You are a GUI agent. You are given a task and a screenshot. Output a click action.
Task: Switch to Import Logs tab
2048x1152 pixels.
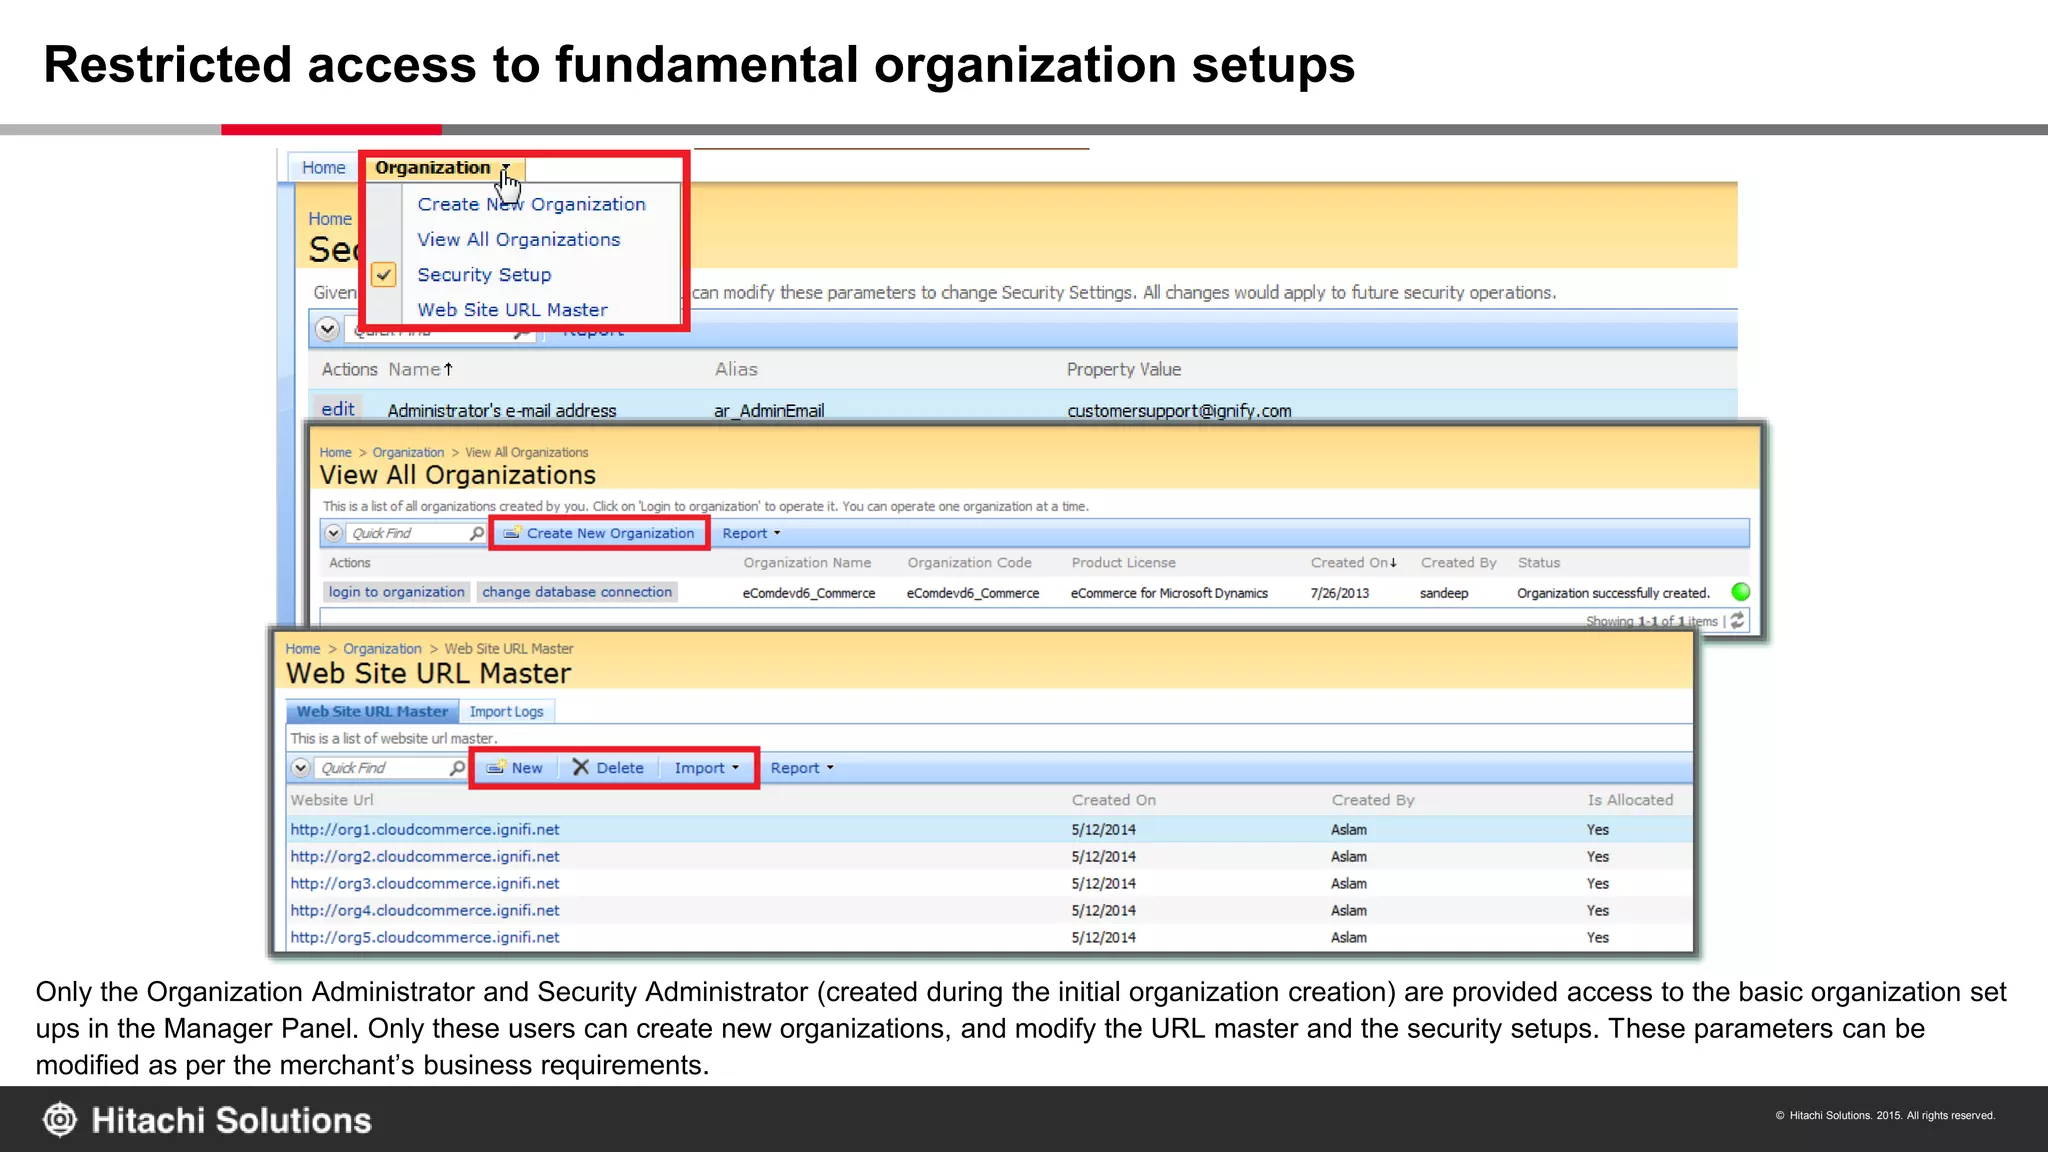(507, 712)
